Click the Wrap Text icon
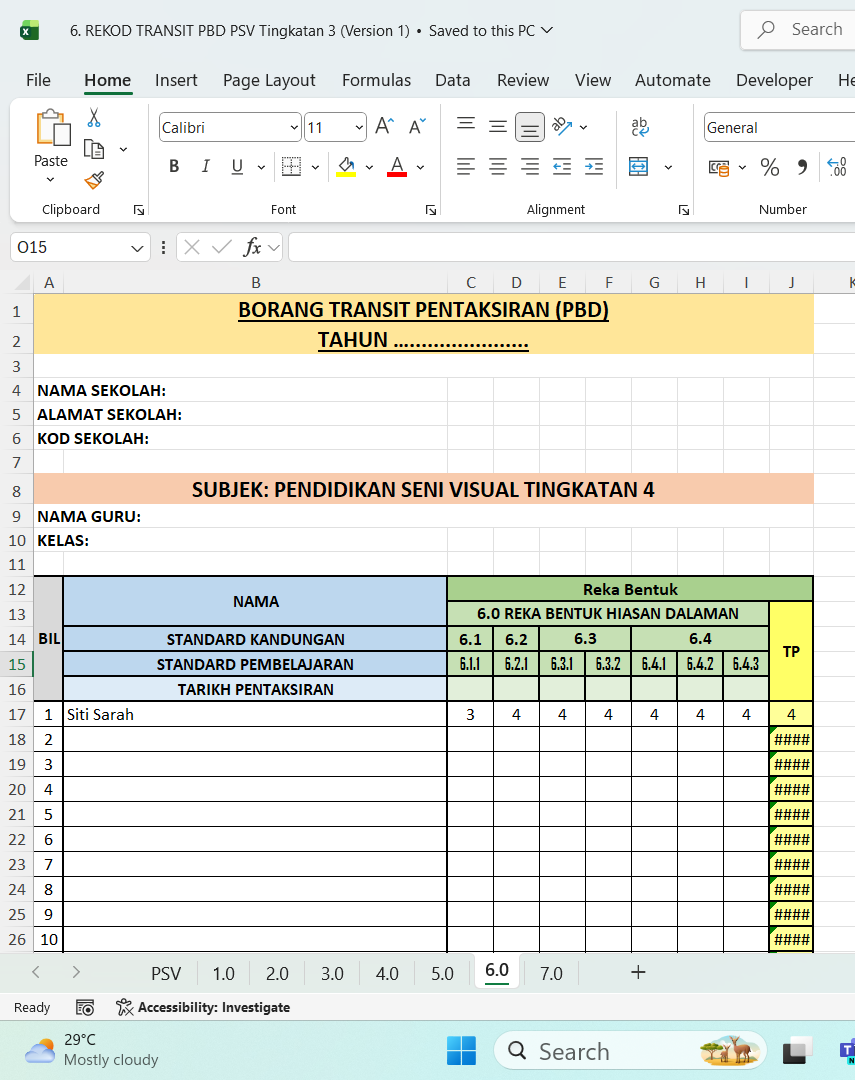The width and height of the screenshot is (855, 1080). click(x=639, y=127)
